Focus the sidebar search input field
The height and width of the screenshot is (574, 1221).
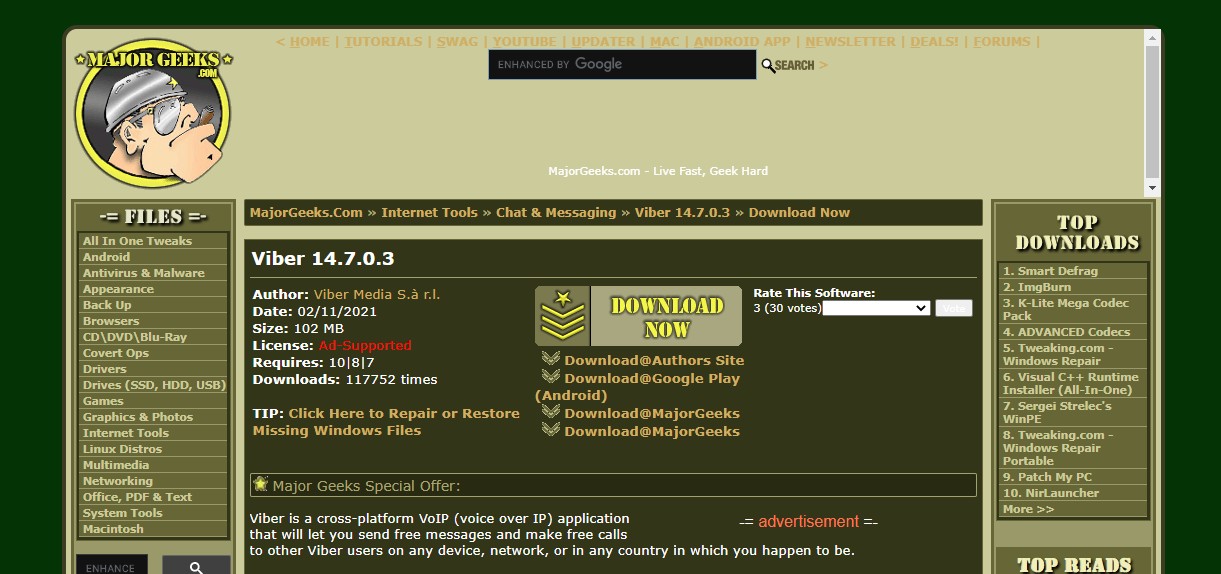[x=112, y=567]
